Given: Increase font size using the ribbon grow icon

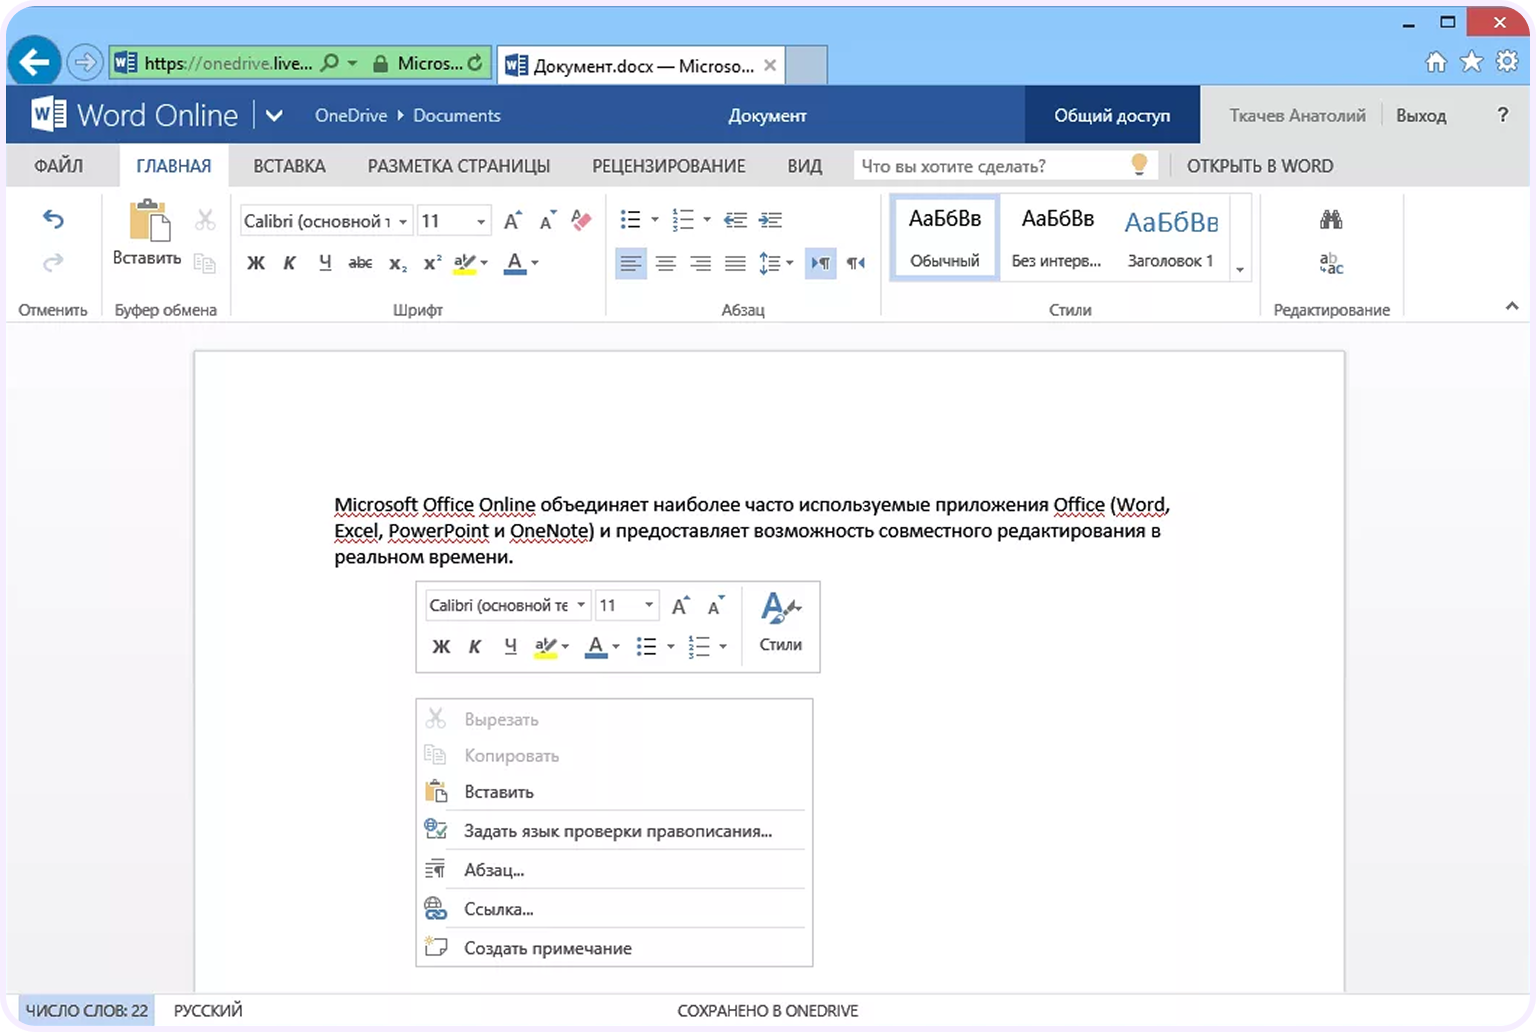Looking at the screenshot, I should pyautogui.click(x=512, y=220).
